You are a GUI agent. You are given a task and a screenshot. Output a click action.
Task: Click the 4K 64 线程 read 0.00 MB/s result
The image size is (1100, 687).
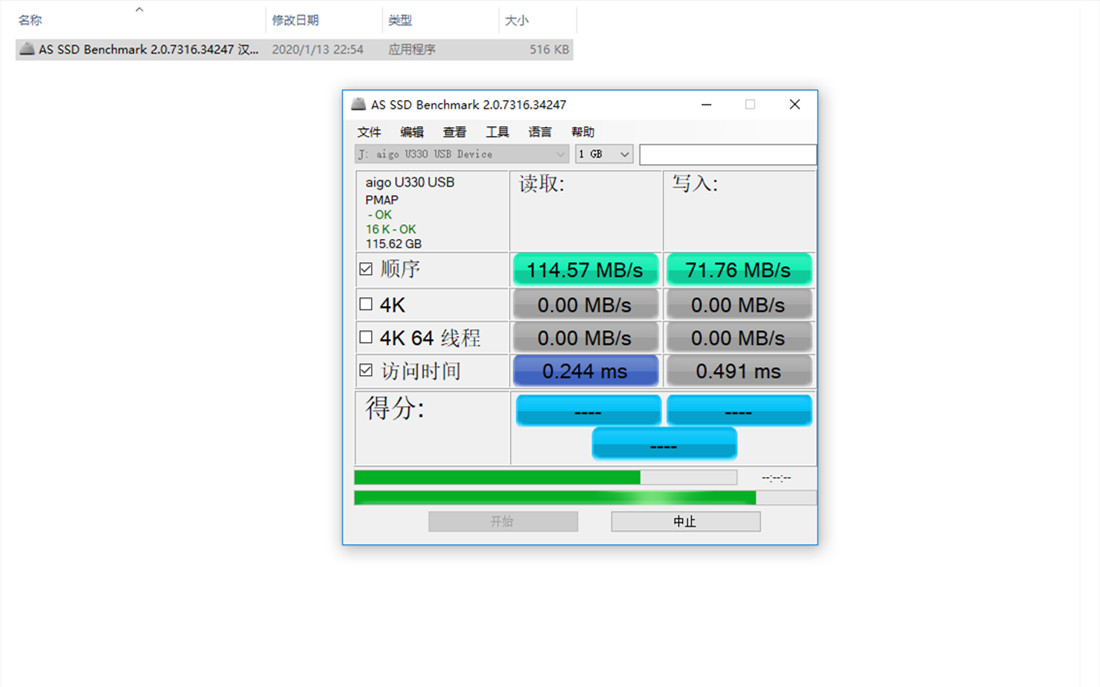click(585, 338)
